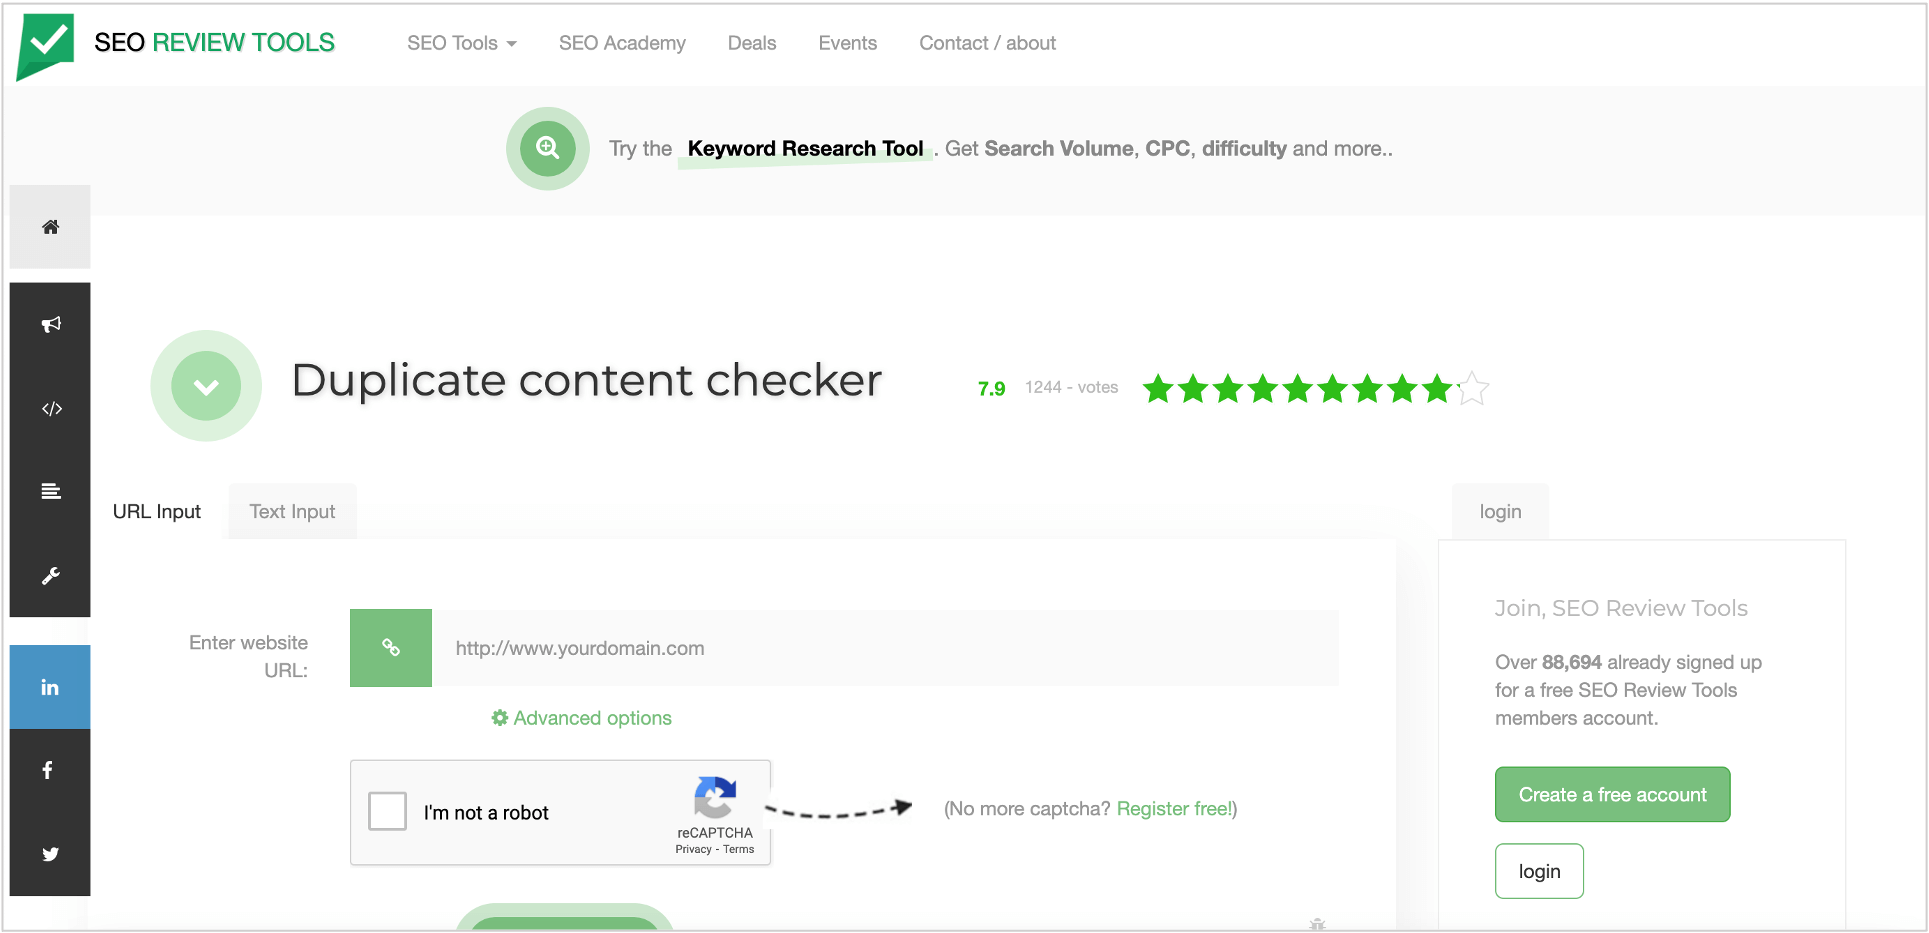The height and width of the screenshot is (933, 1929).
Task: Open the home icon in sidebar
Action: [50, 227]
